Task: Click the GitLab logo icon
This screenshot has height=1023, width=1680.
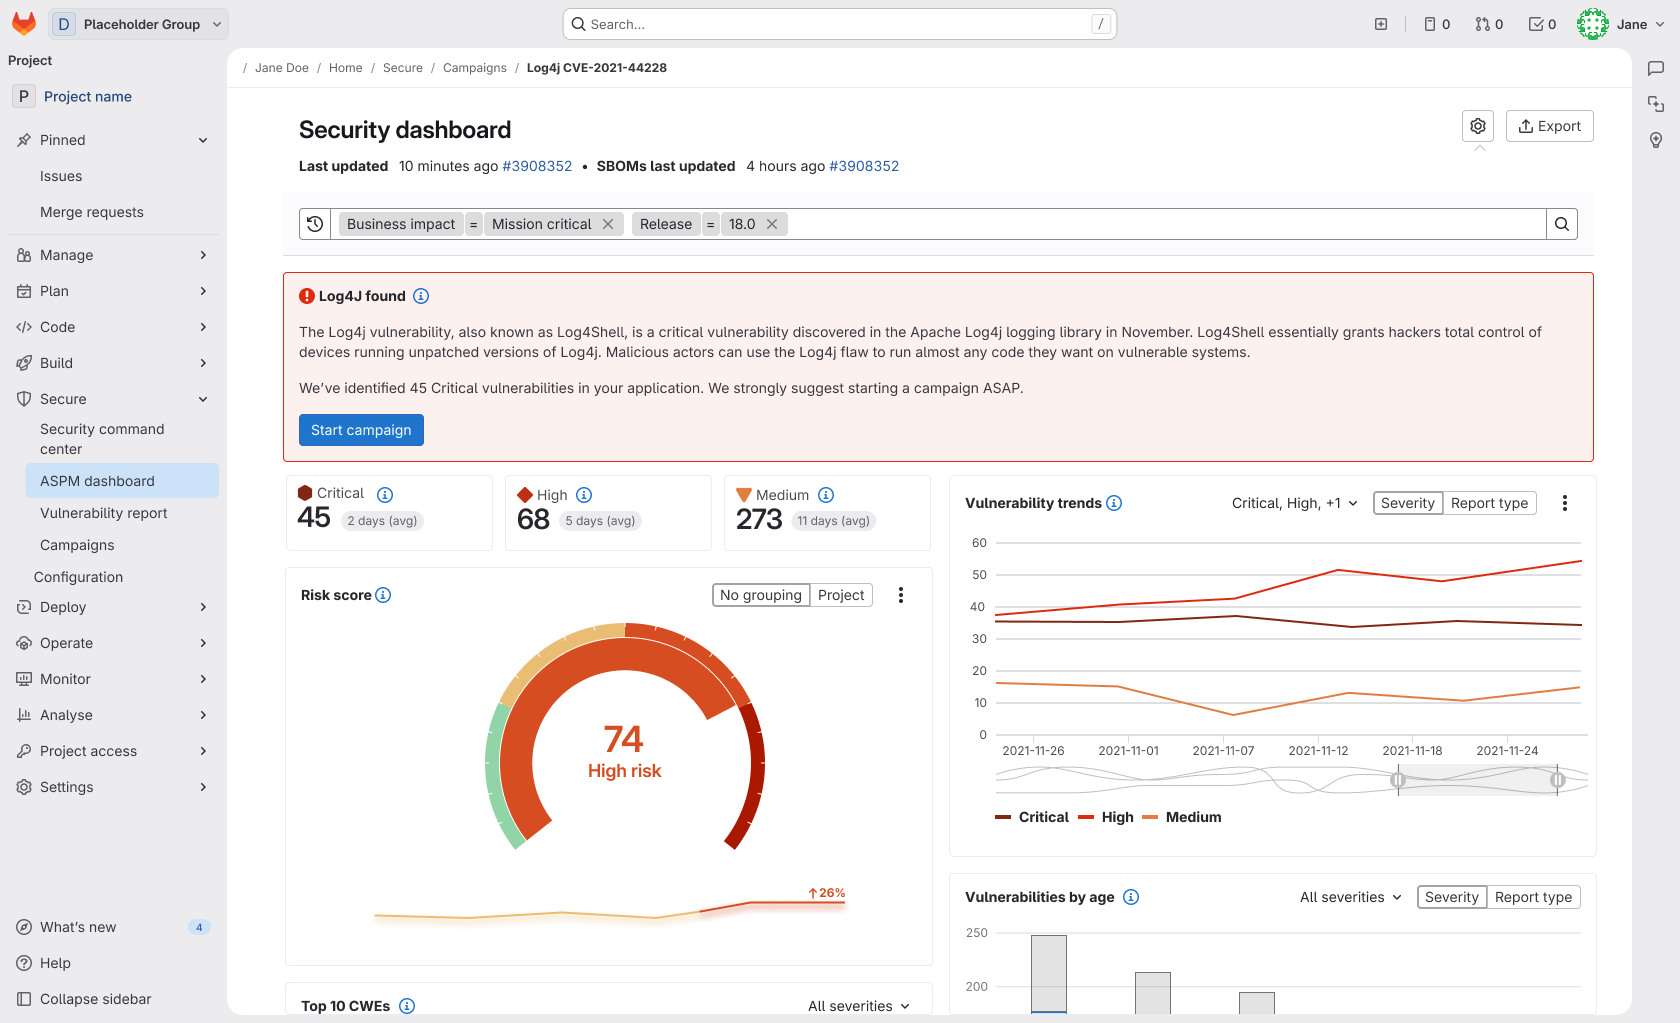Action: pos(24,24)
